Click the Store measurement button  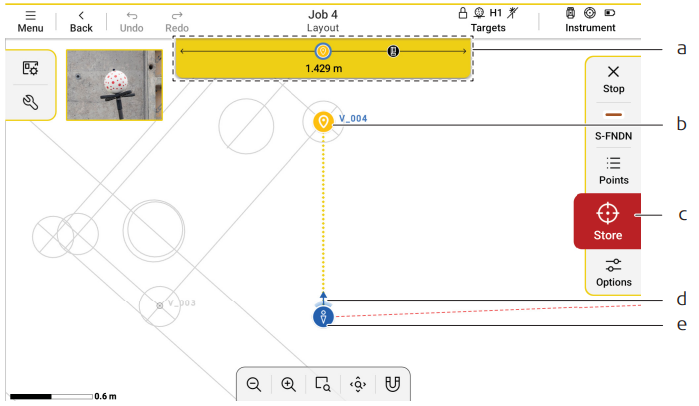coord(607,222)
